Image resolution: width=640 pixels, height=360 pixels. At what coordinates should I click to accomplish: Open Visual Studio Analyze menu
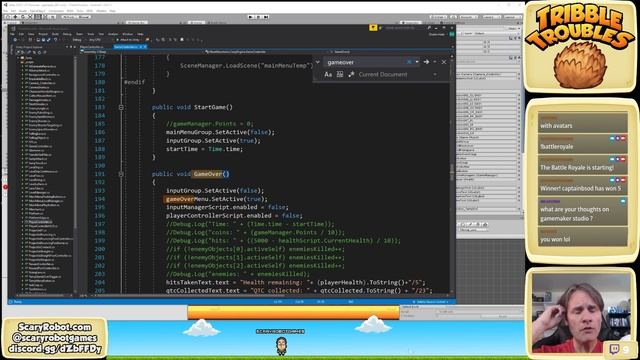tap(113, 34)
